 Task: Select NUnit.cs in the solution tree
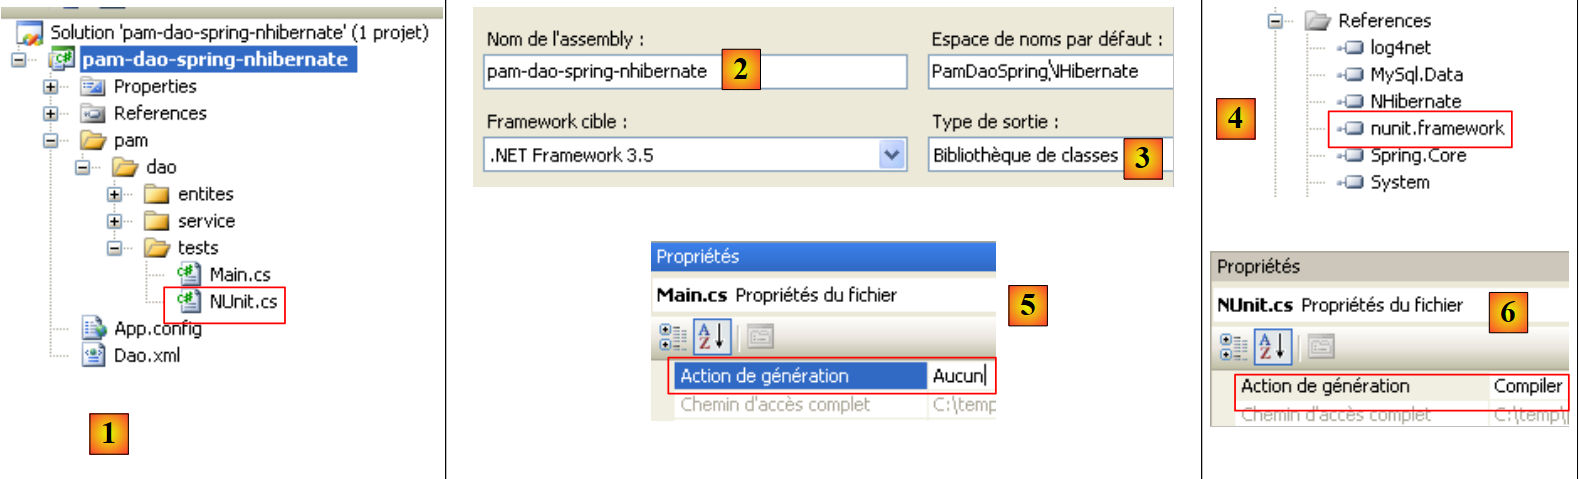tap(242, 302)
